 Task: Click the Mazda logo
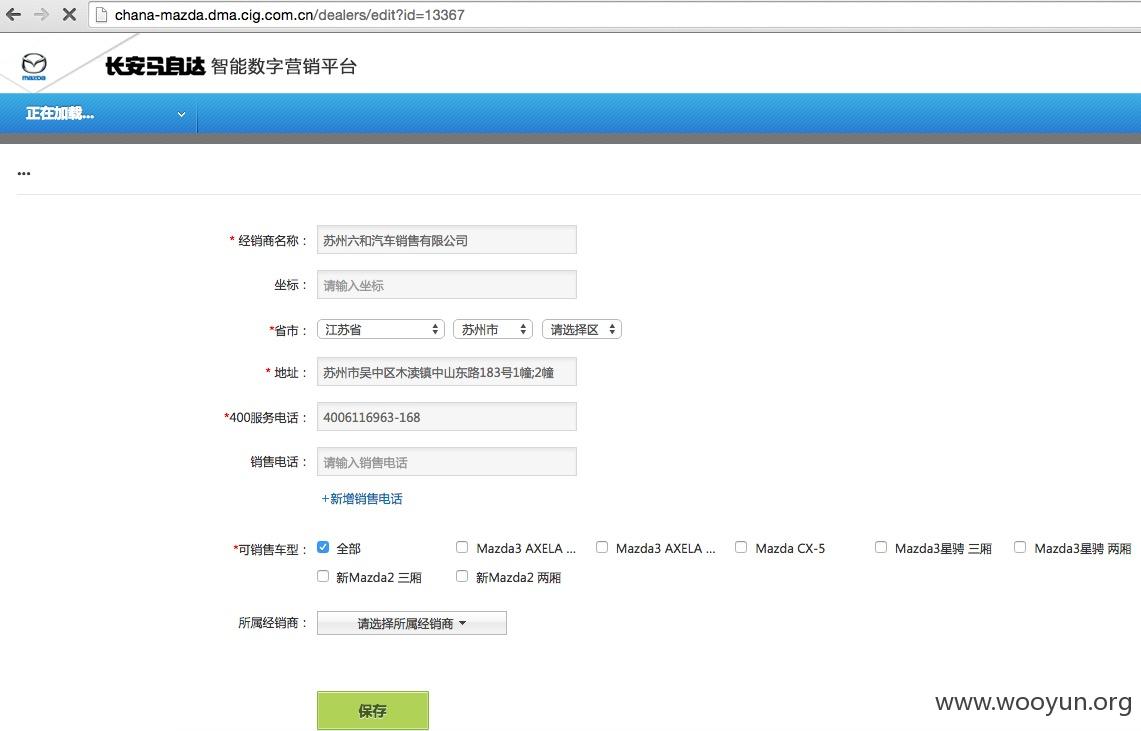click(x=33, y=66)
